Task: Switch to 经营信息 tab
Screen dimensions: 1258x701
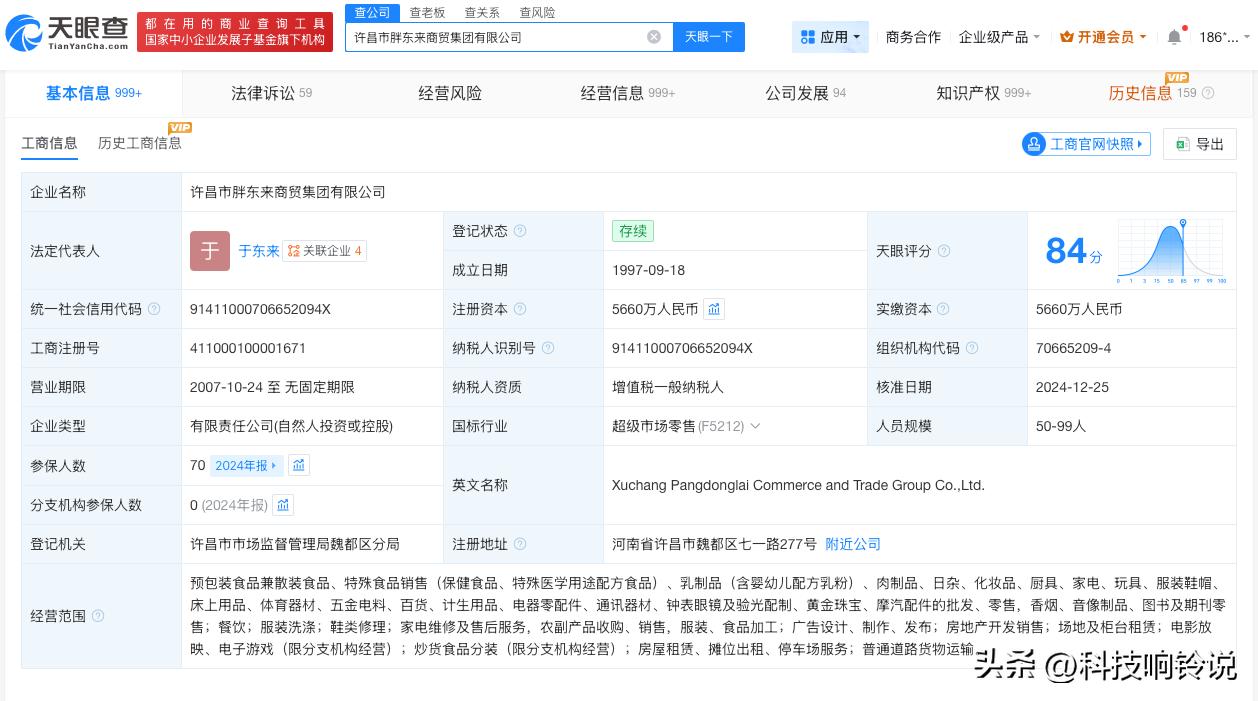Action: click(x=628, y=93)
